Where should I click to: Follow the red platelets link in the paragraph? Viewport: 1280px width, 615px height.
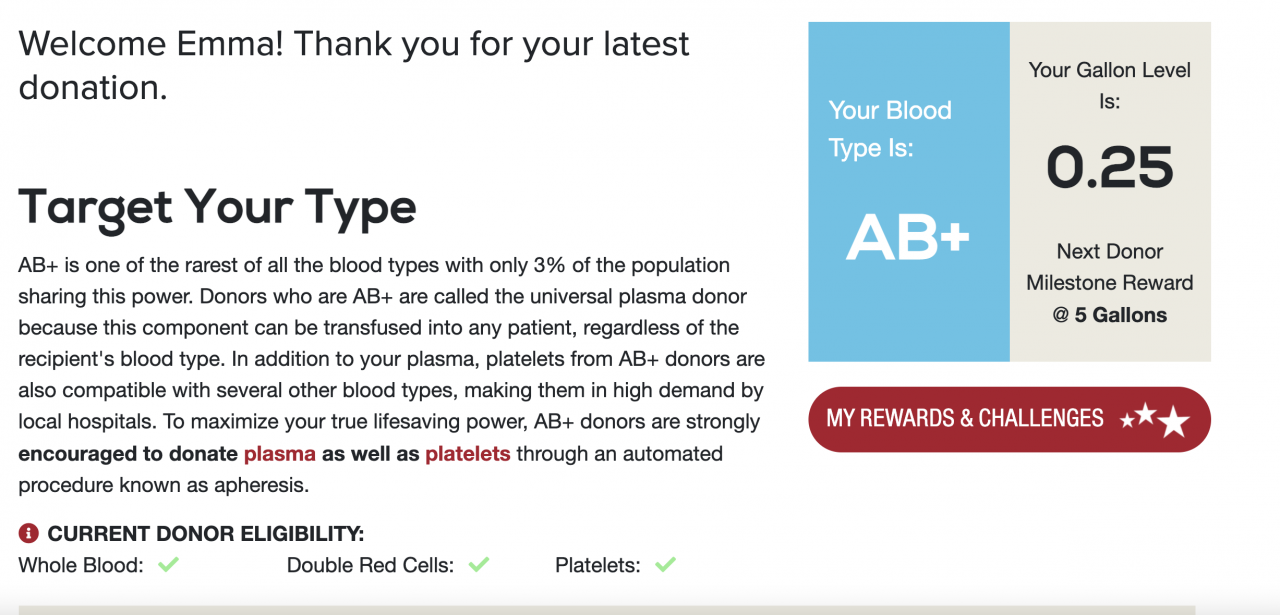468,454
